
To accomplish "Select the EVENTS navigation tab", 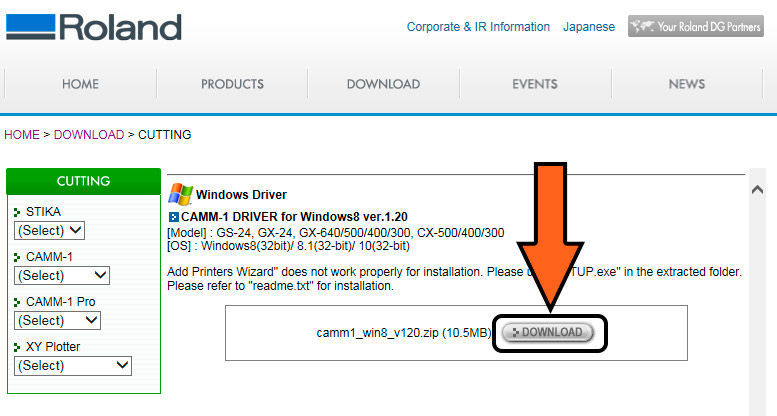I will point(534,85).
